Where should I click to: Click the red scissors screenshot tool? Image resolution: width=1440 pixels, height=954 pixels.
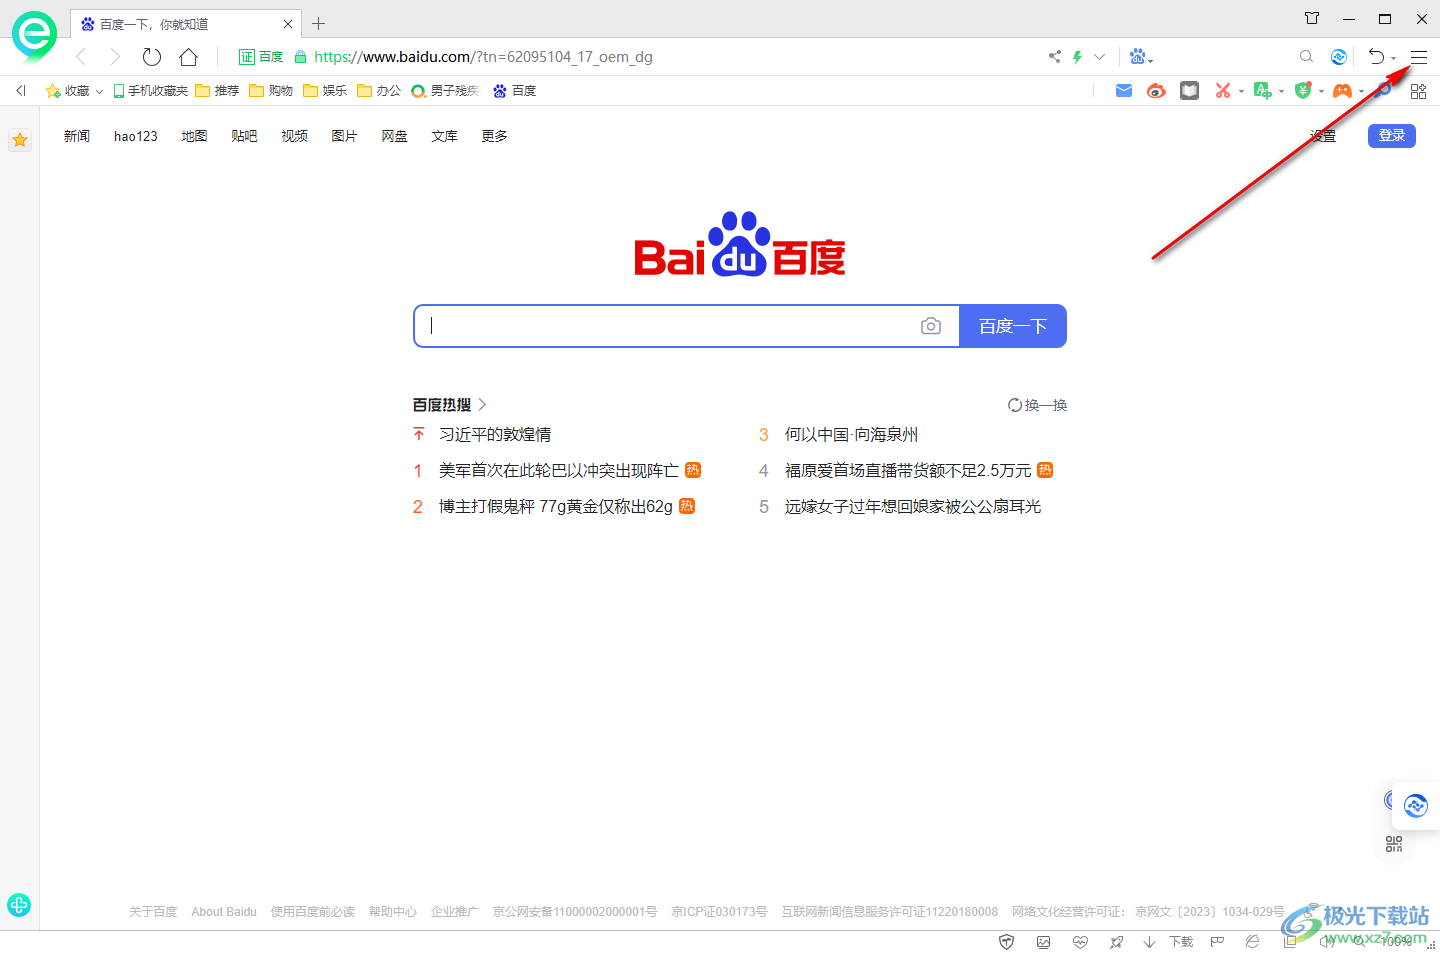[x=1222, y=91]
